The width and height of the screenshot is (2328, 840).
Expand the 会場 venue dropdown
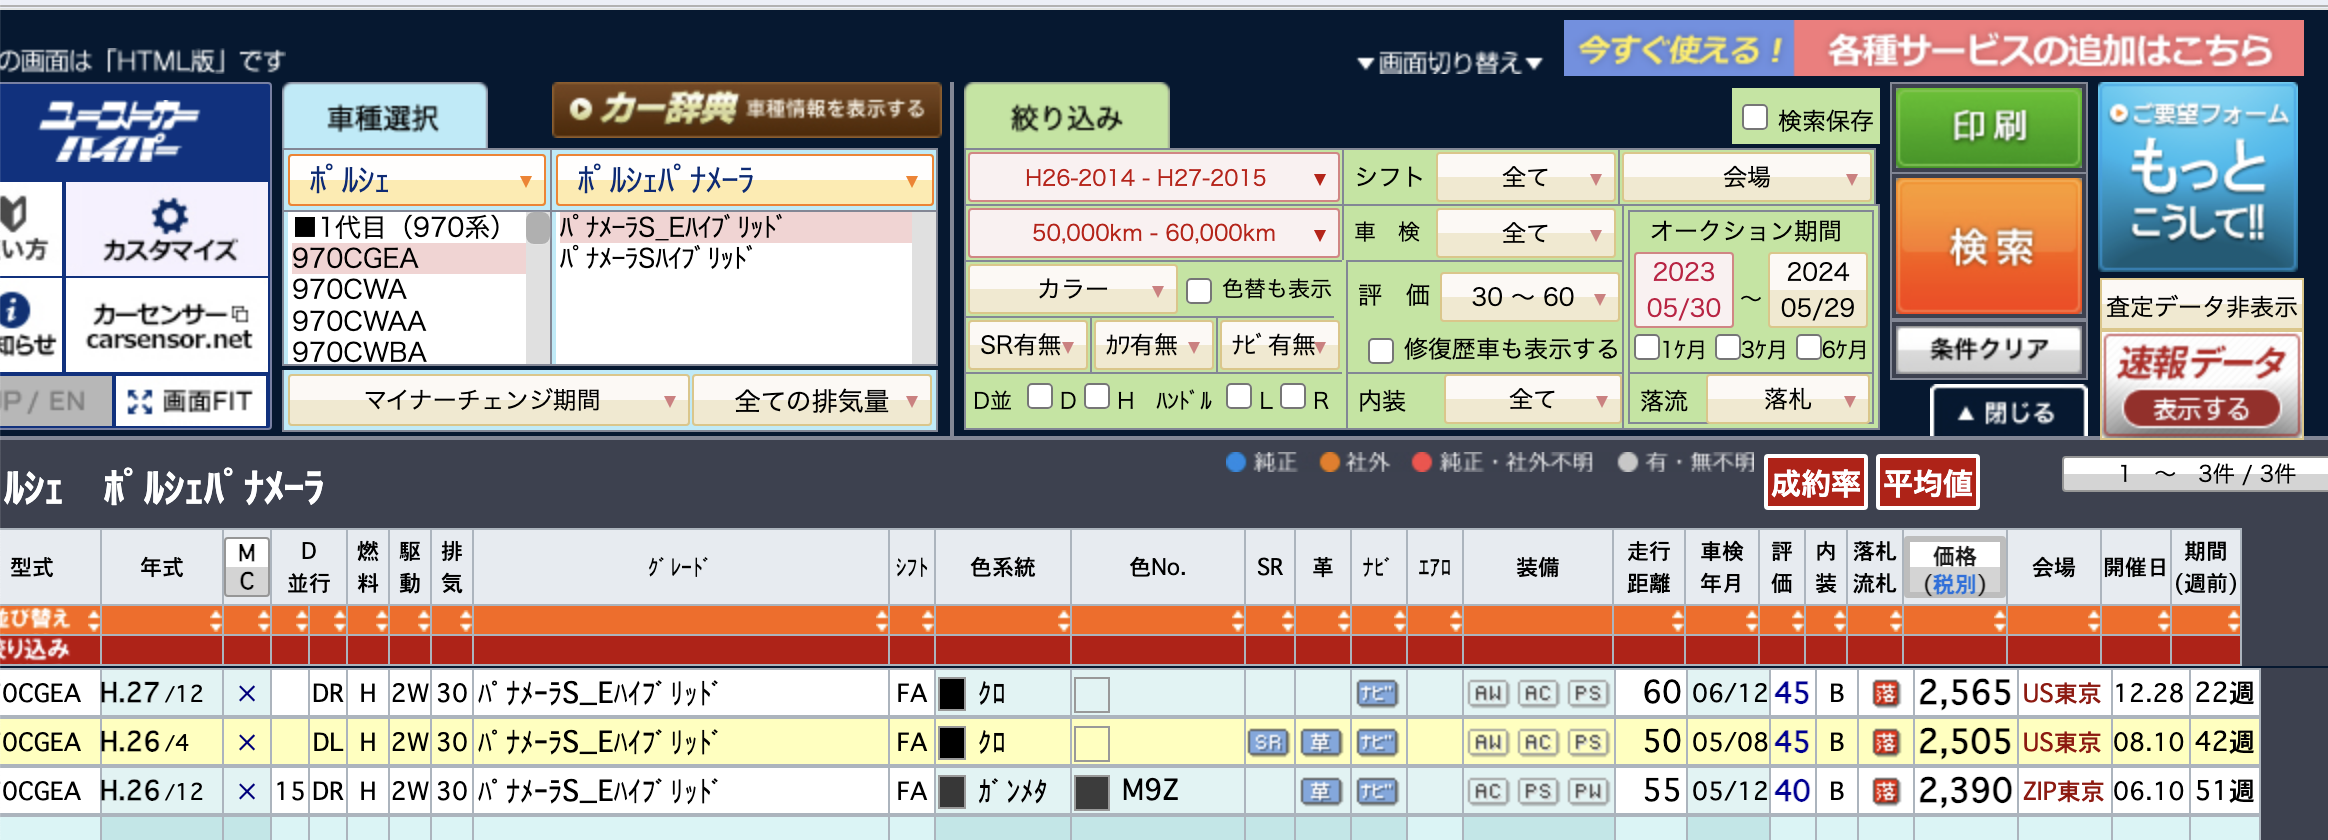point(1747,177)
